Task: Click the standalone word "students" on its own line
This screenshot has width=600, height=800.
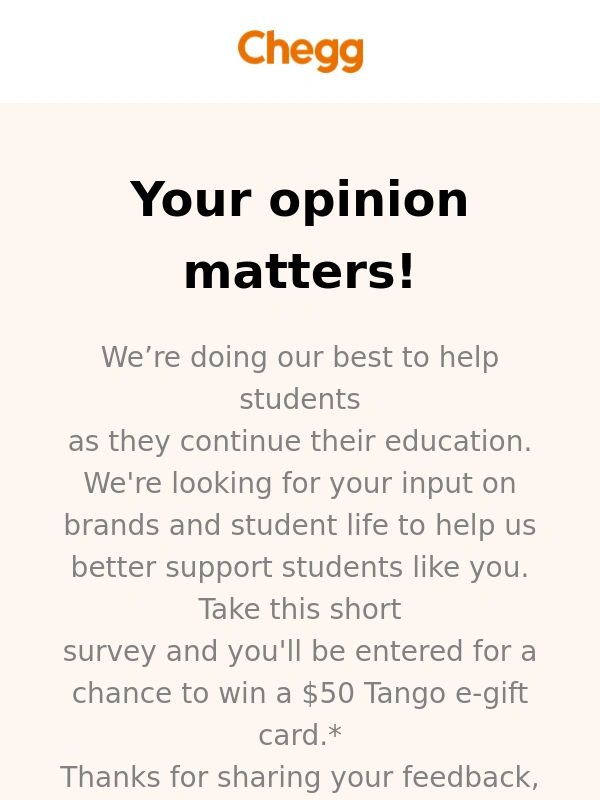Action: pyautogui.click(x=300, y=400)
